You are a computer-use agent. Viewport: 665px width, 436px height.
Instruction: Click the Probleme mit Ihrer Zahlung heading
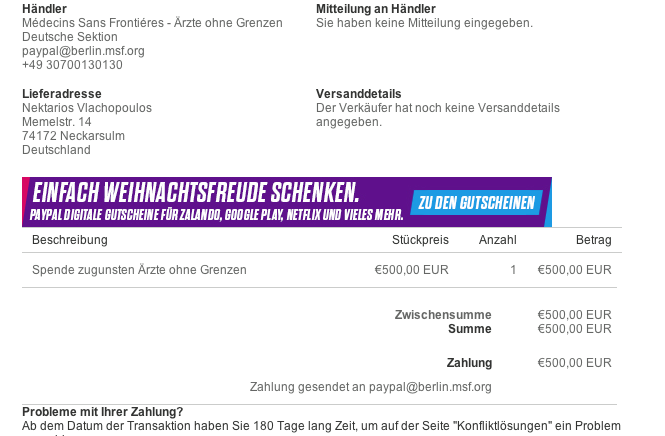pyautogui.click(x=103, y=412)
